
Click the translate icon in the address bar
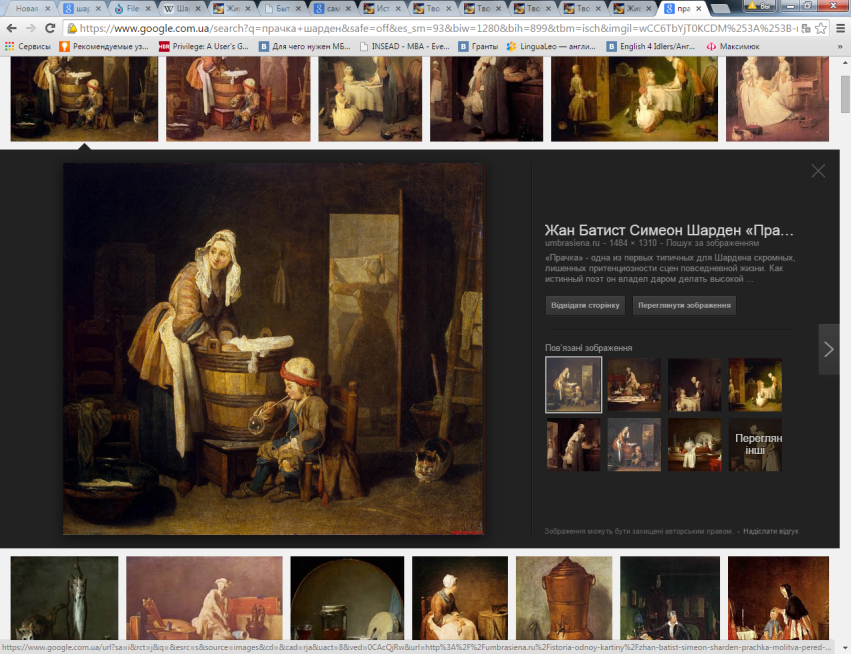pos(806,28)
